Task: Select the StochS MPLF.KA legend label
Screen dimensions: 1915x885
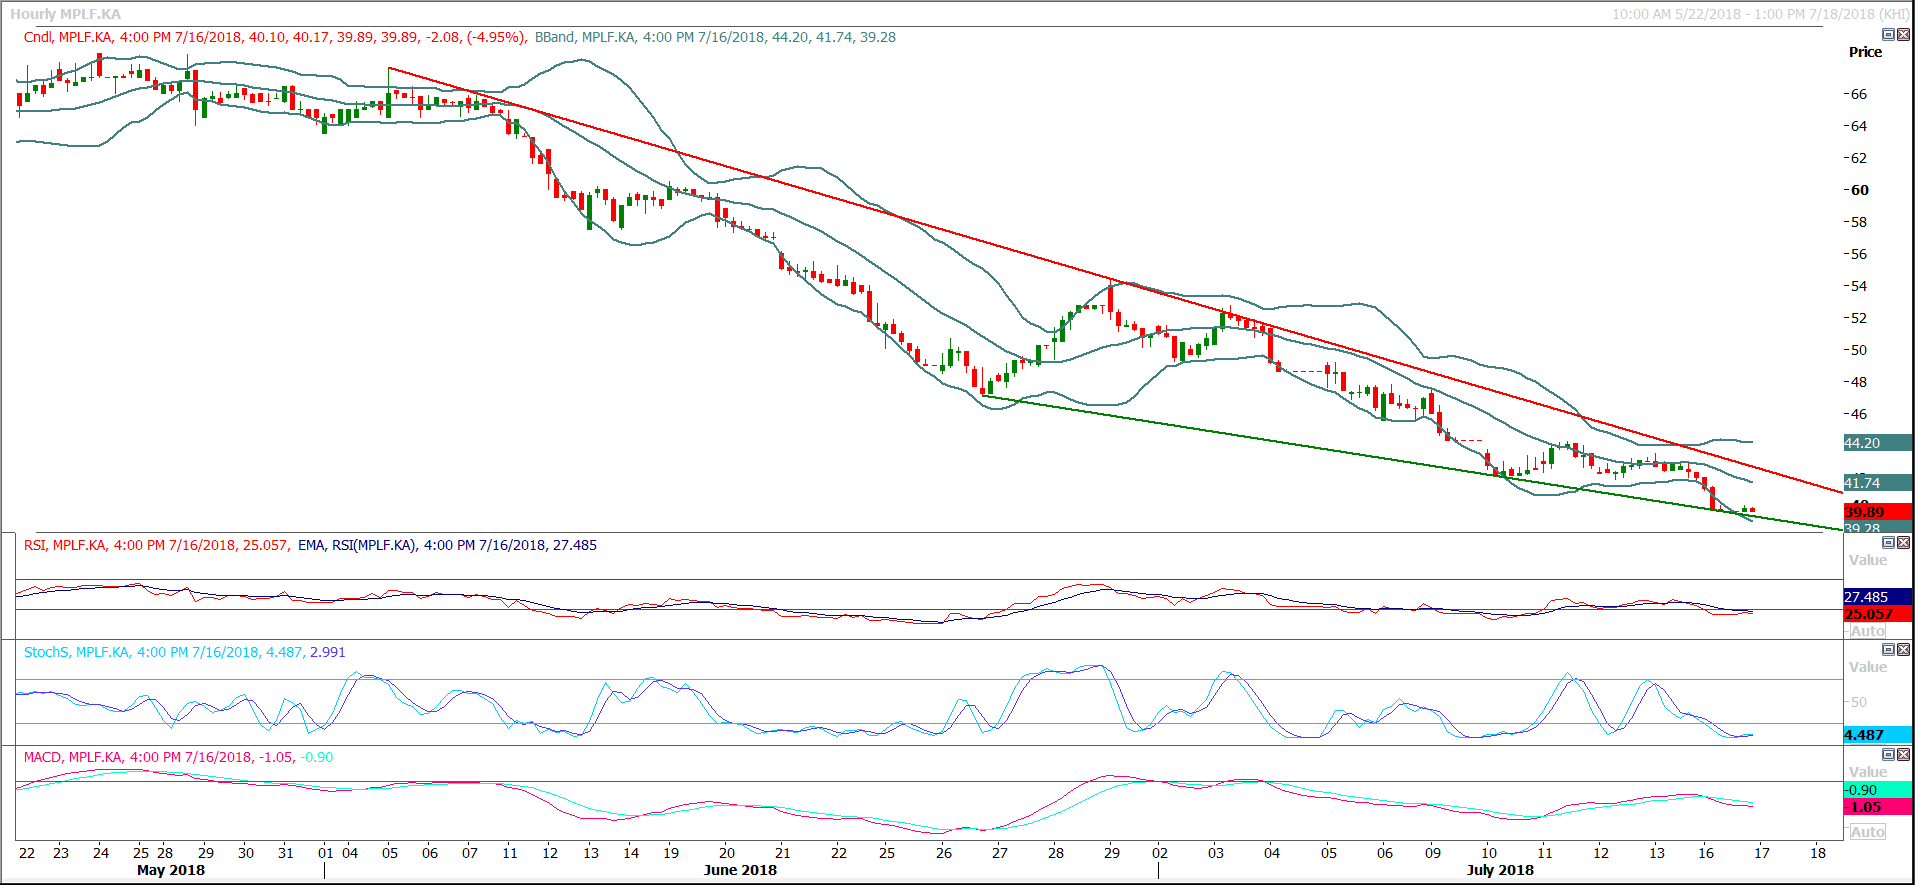Action: pyautogui.click(x=184, y=652)
